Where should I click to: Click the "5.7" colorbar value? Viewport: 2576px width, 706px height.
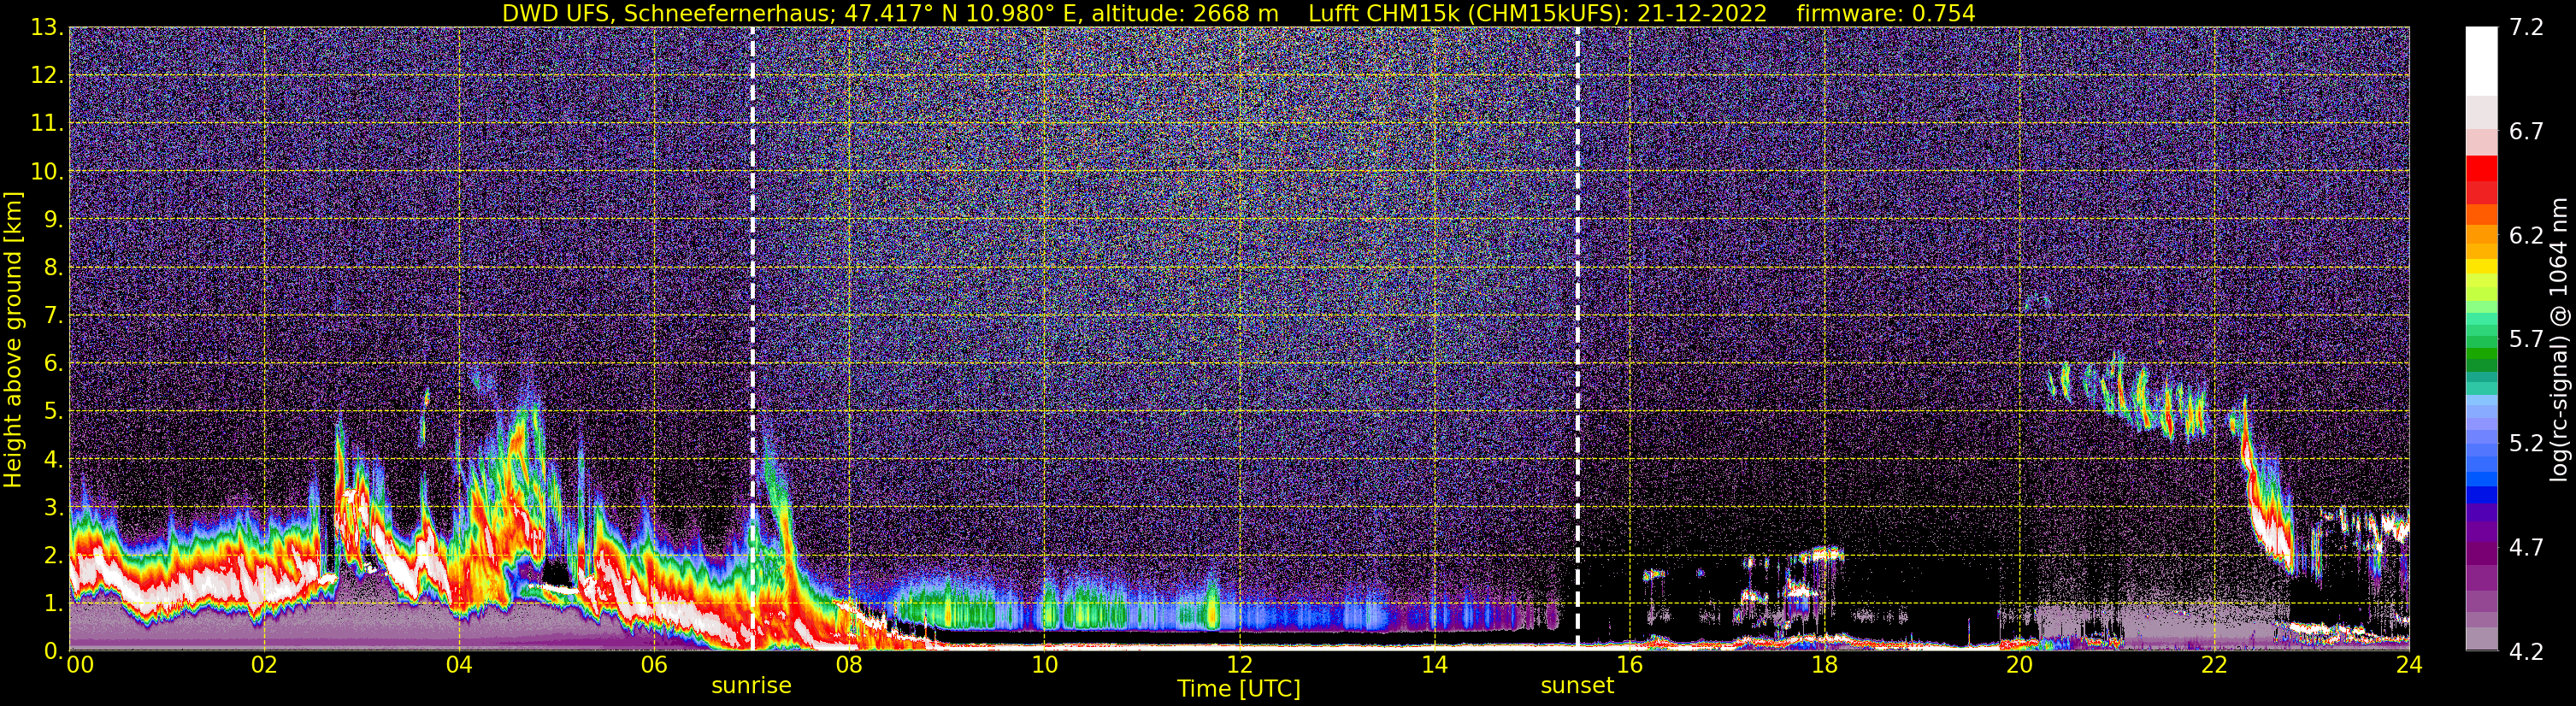[2526, 340]
